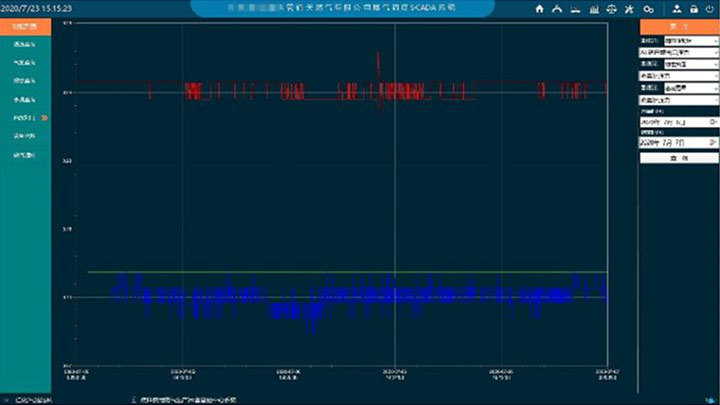Open the line trend icon in the top bar
This screenshot has height=405, width=720.
575,9
